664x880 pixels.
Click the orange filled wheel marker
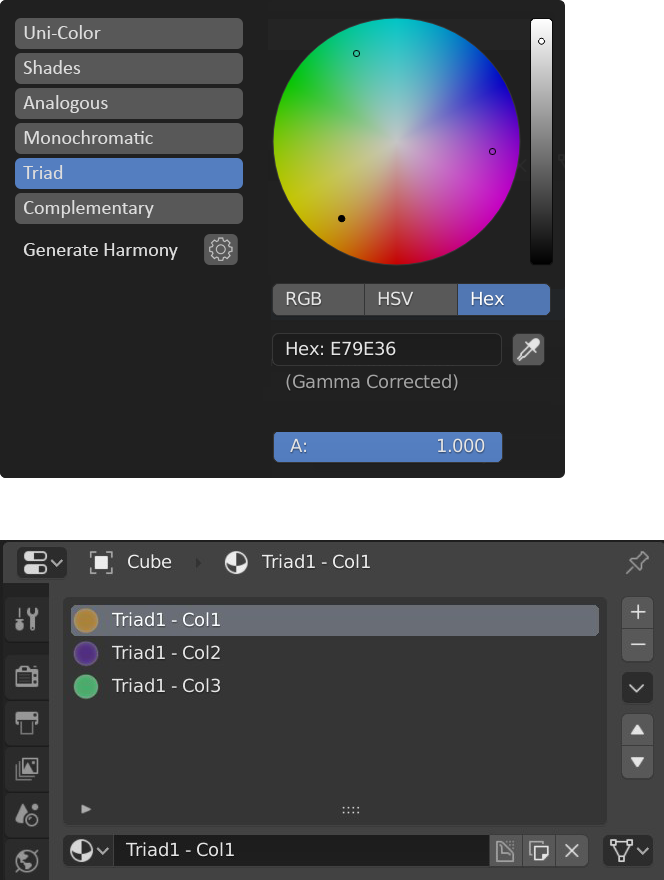point(341,218)
